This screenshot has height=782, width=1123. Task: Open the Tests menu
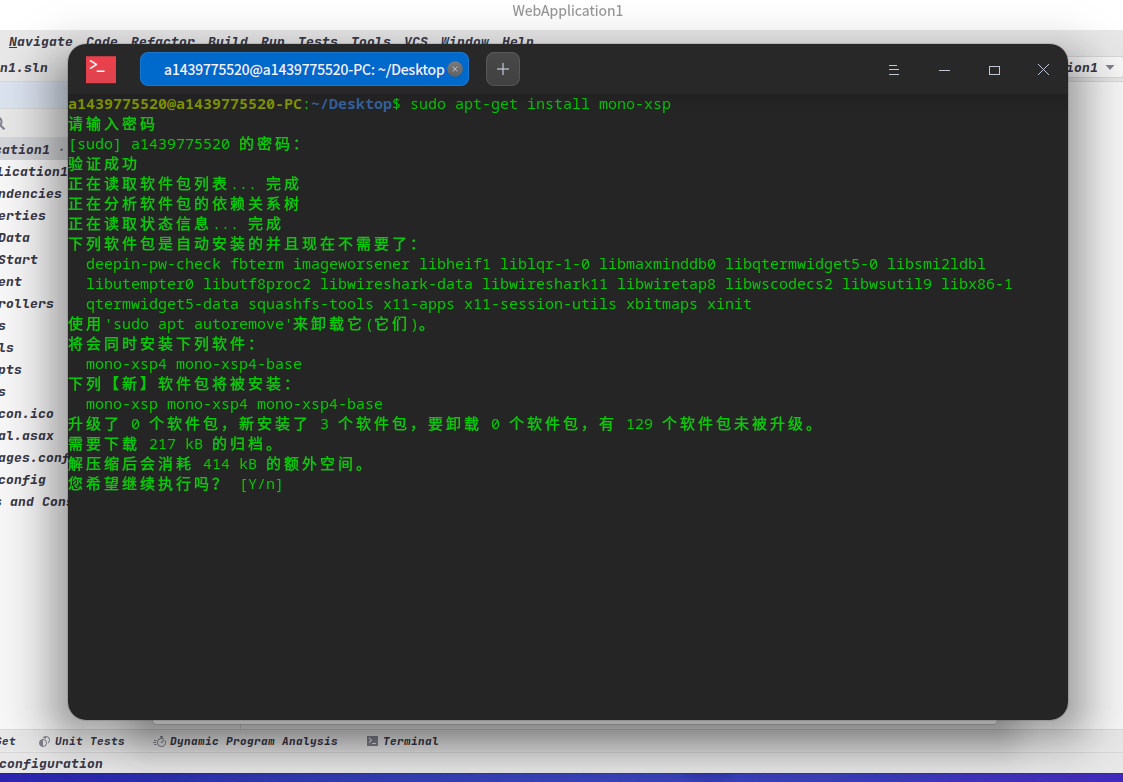(317, 41)
